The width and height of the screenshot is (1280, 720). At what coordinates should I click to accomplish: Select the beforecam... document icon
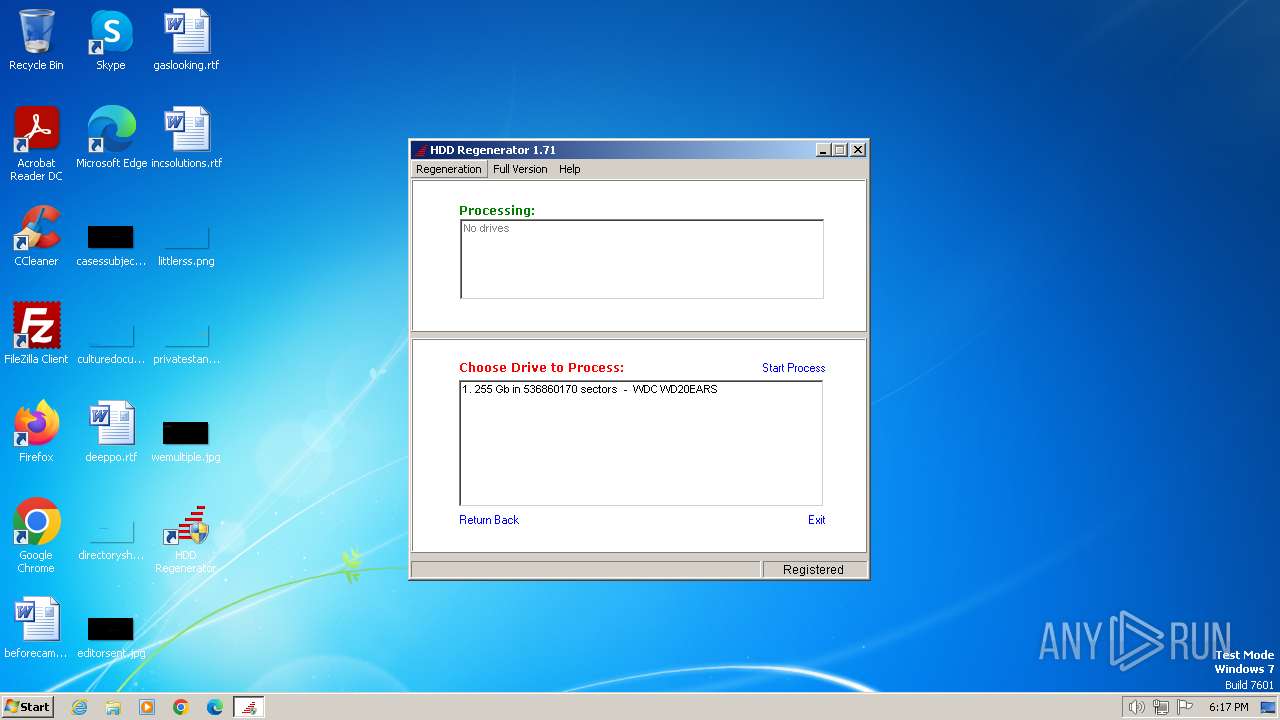(36, 628)
